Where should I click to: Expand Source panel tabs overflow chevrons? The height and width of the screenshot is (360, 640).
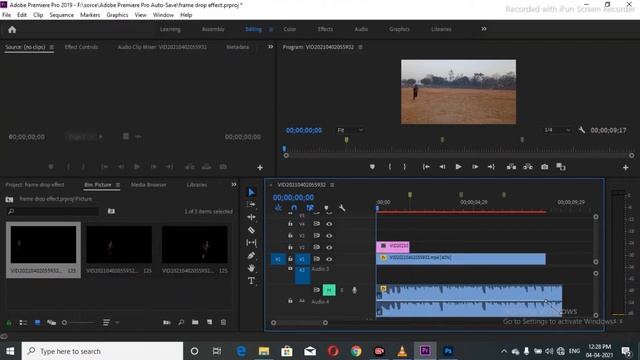[x=271, y=47]
